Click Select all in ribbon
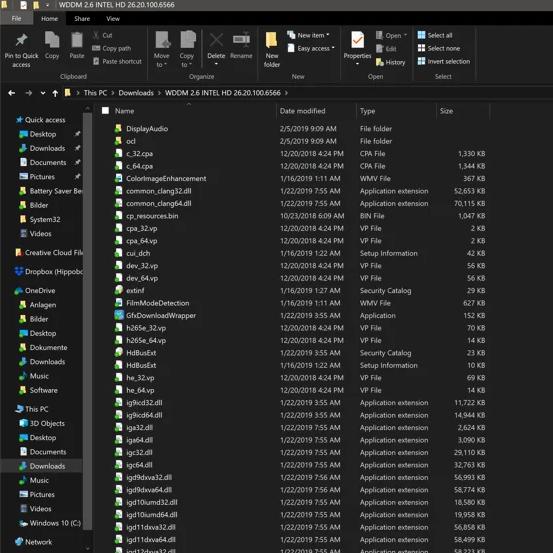 coord(434,35)
